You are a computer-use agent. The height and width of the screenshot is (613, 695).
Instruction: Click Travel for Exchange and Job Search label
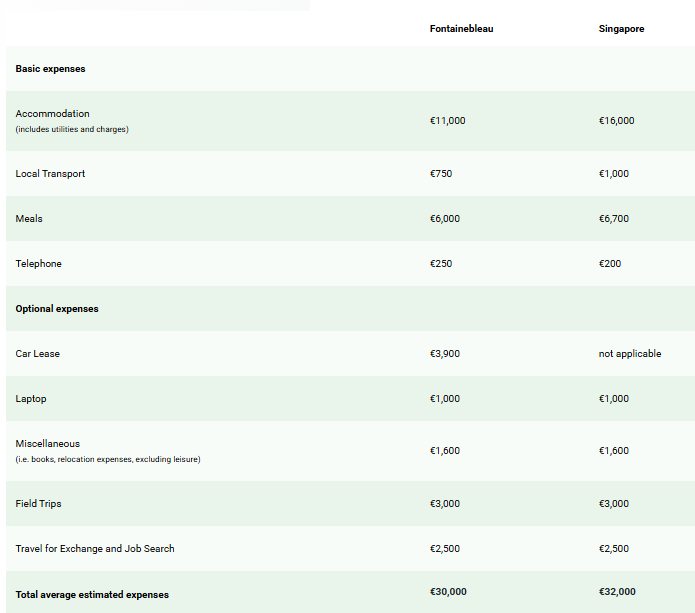click(95, 549)
